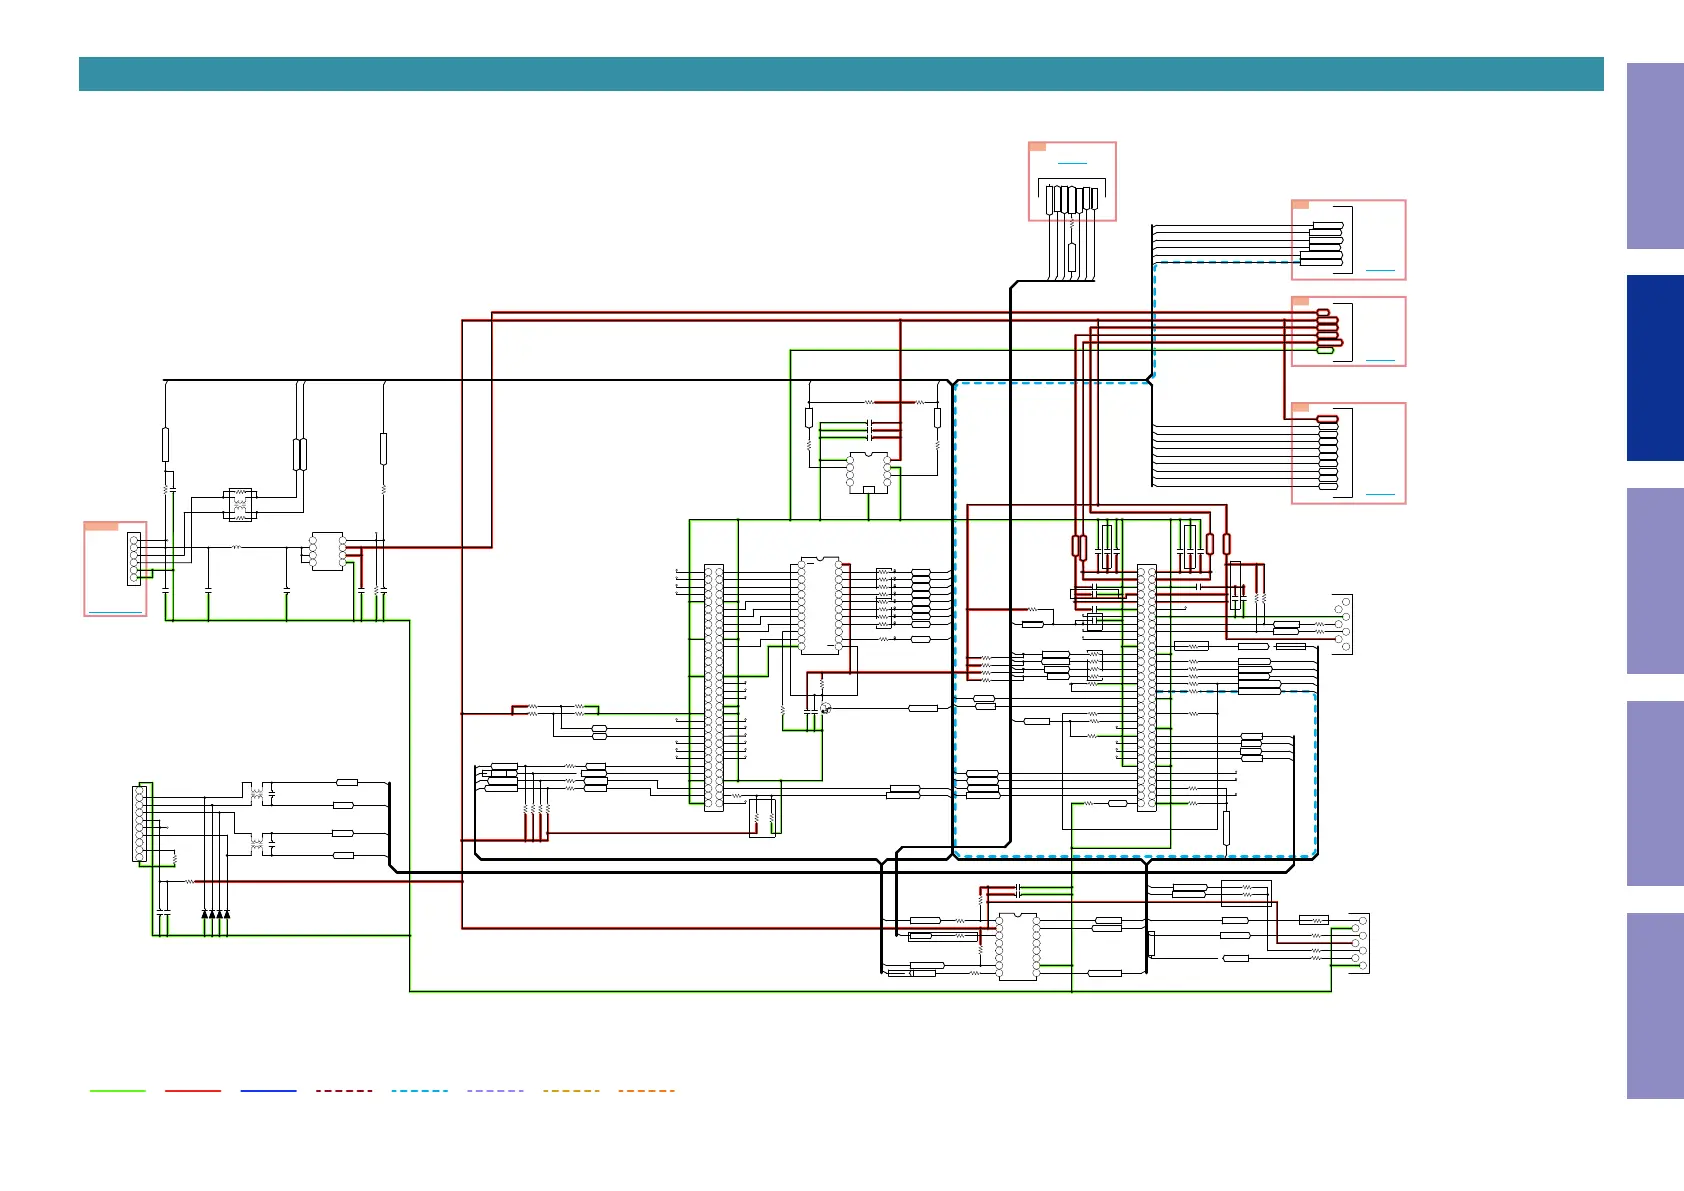Select the large IC chip beside center connector

pyautogui.click(x=820, y=606)
